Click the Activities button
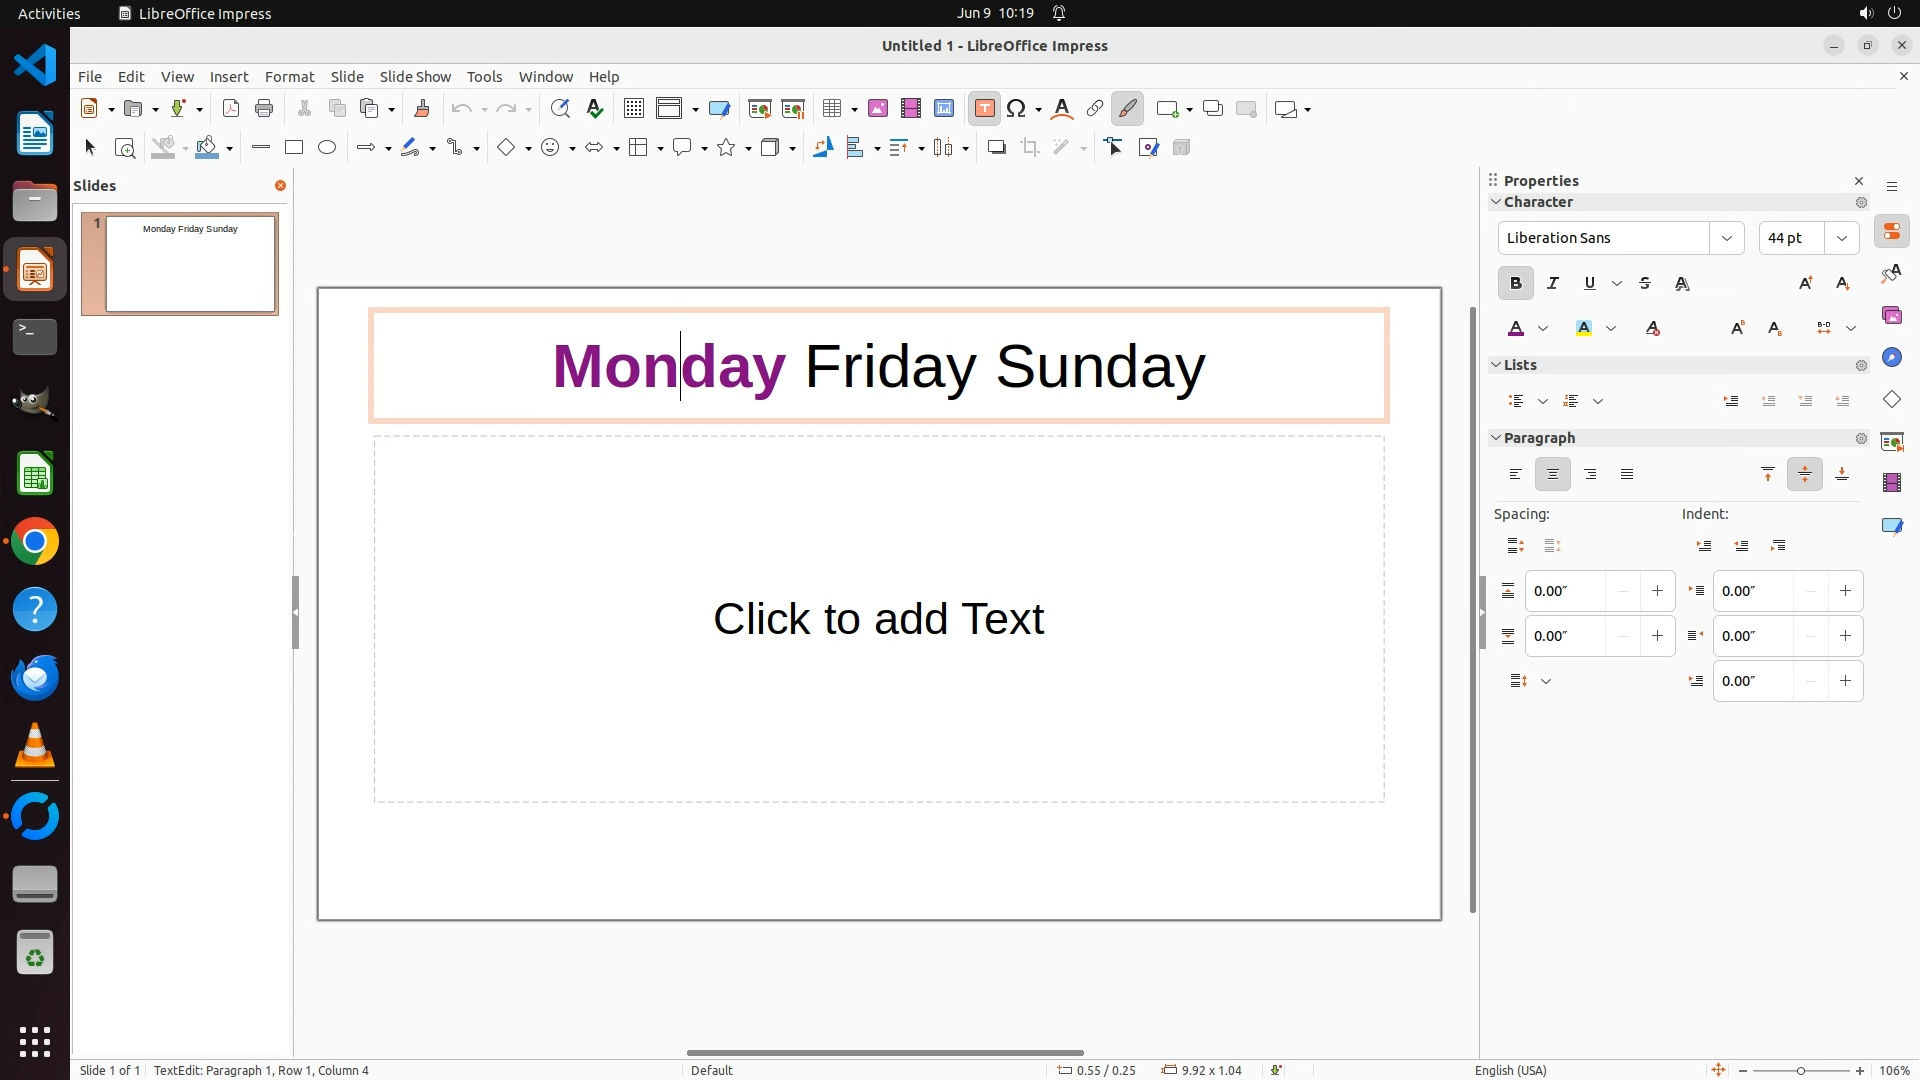This screenshot has height=1080, width=1920. [x=49, y=13]
